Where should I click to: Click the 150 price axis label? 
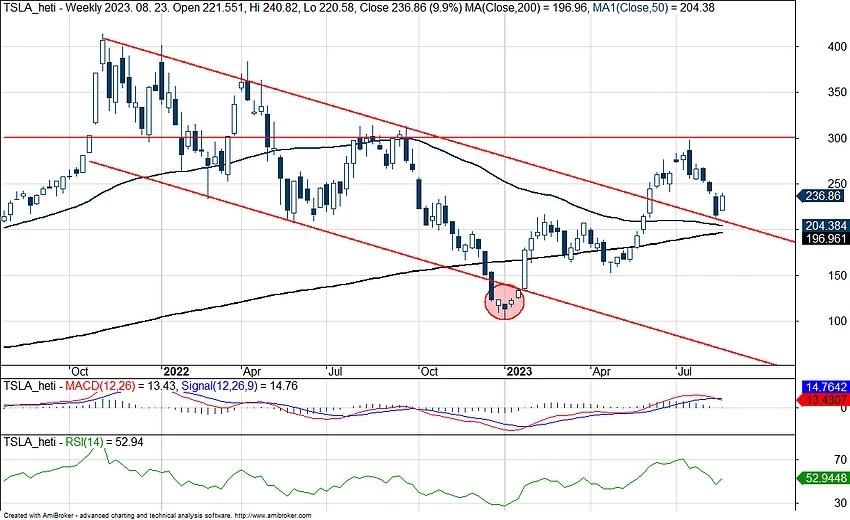tap(837, 275)
